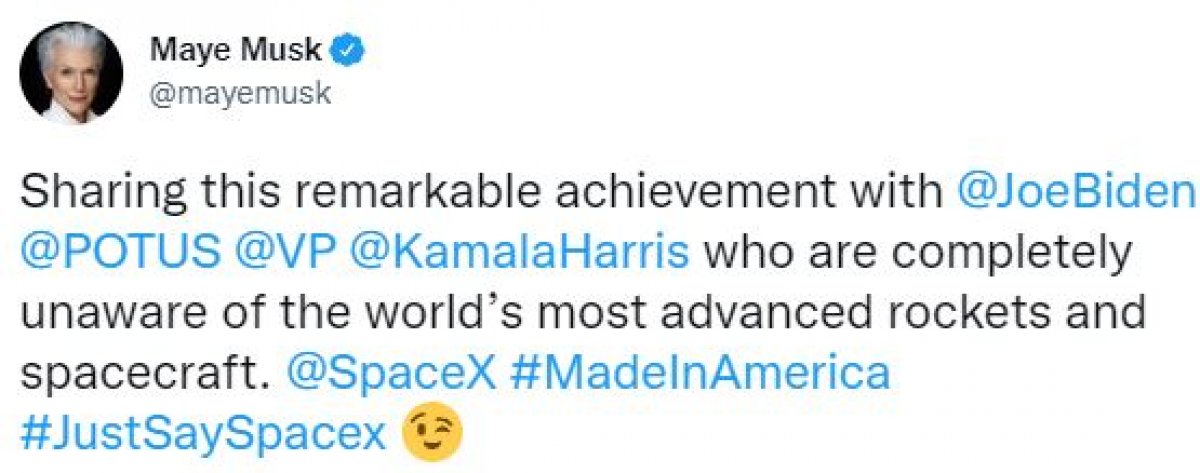Click Maye Musk's profile avatar photo
The height and width of the screenshot is (473, 1200).
72,73
